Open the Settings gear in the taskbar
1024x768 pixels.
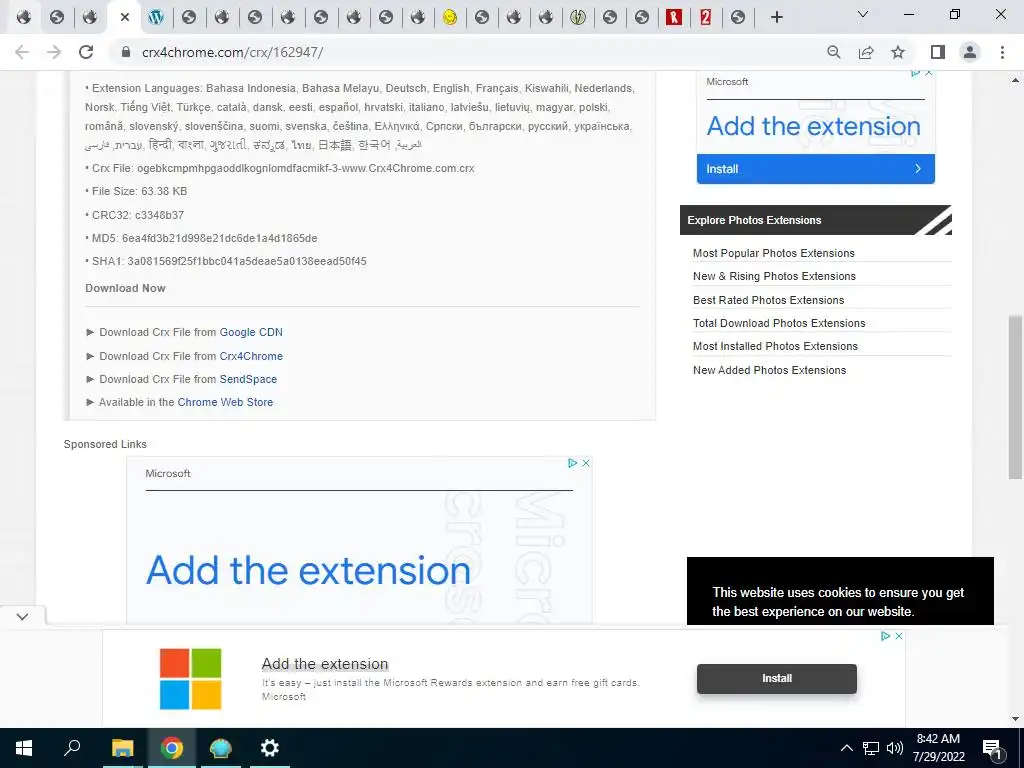click(270, 748)
